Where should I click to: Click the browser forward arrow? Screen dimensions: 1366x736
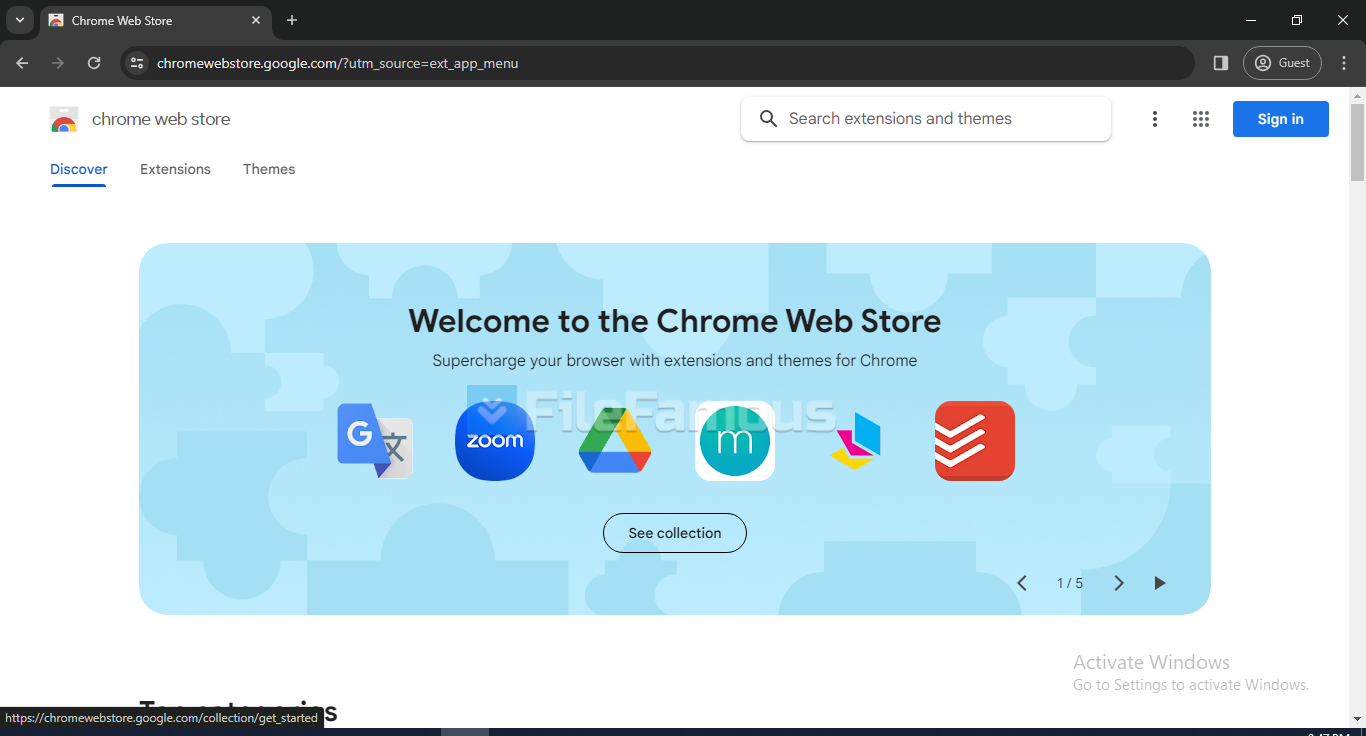pos(58,63)
